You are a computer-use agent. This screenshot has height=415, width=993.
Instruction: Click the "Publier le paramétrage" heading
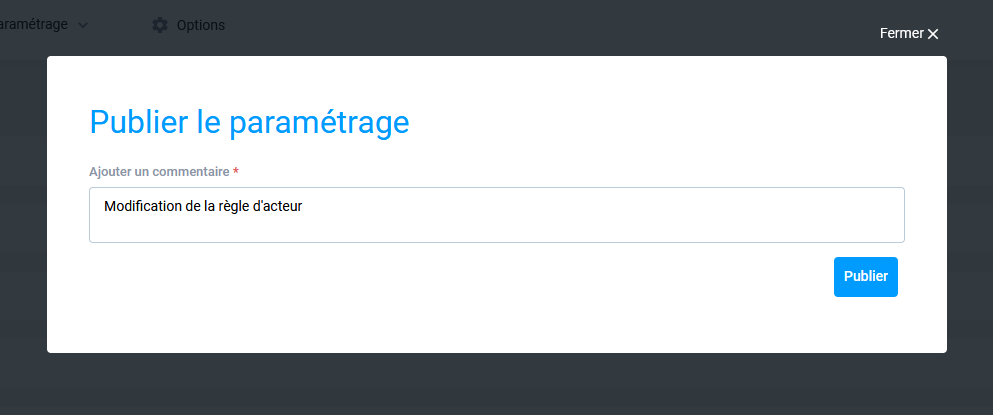249,122
